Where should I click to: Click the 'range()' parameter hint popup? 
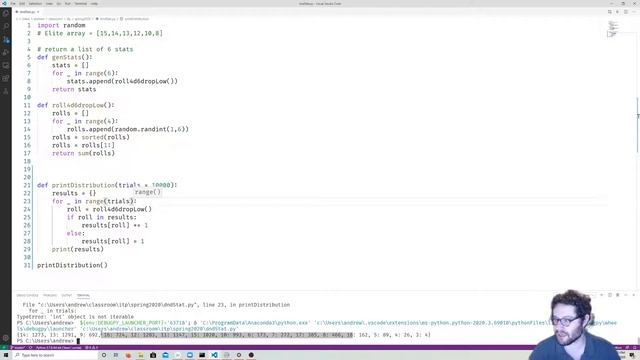(x=147, y=192)
